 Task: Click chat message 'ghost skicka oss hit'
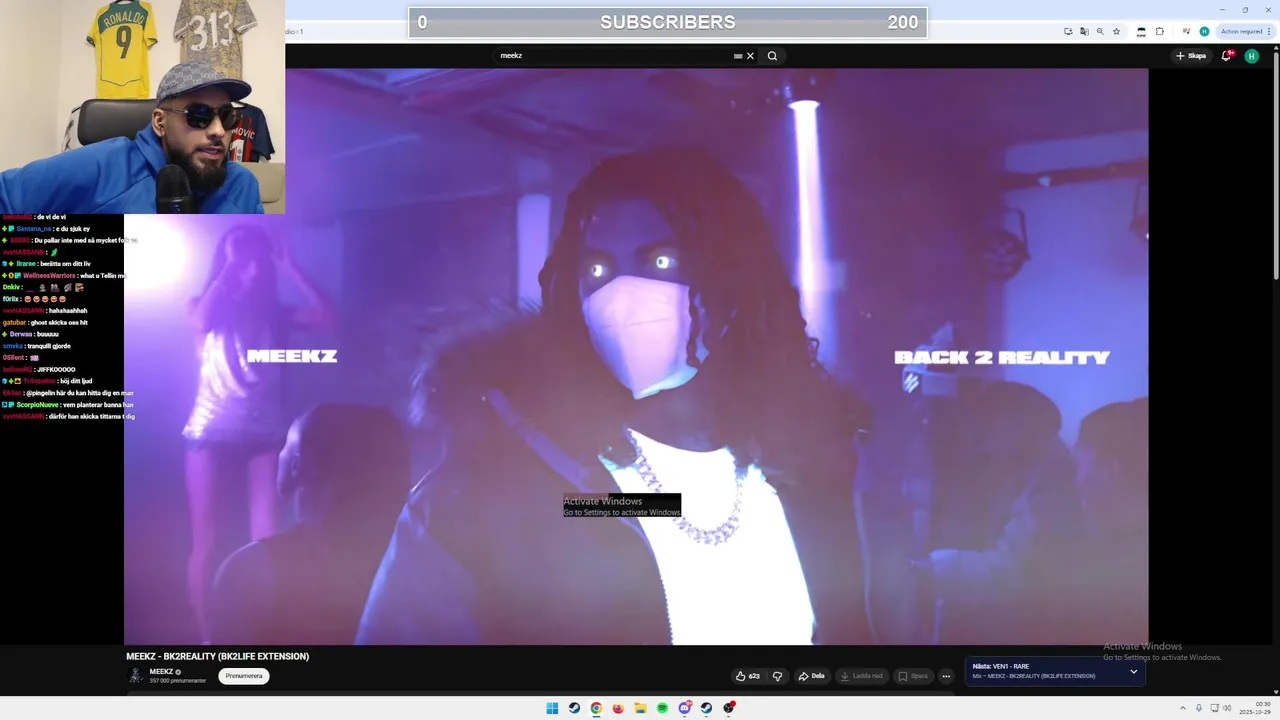59,323
